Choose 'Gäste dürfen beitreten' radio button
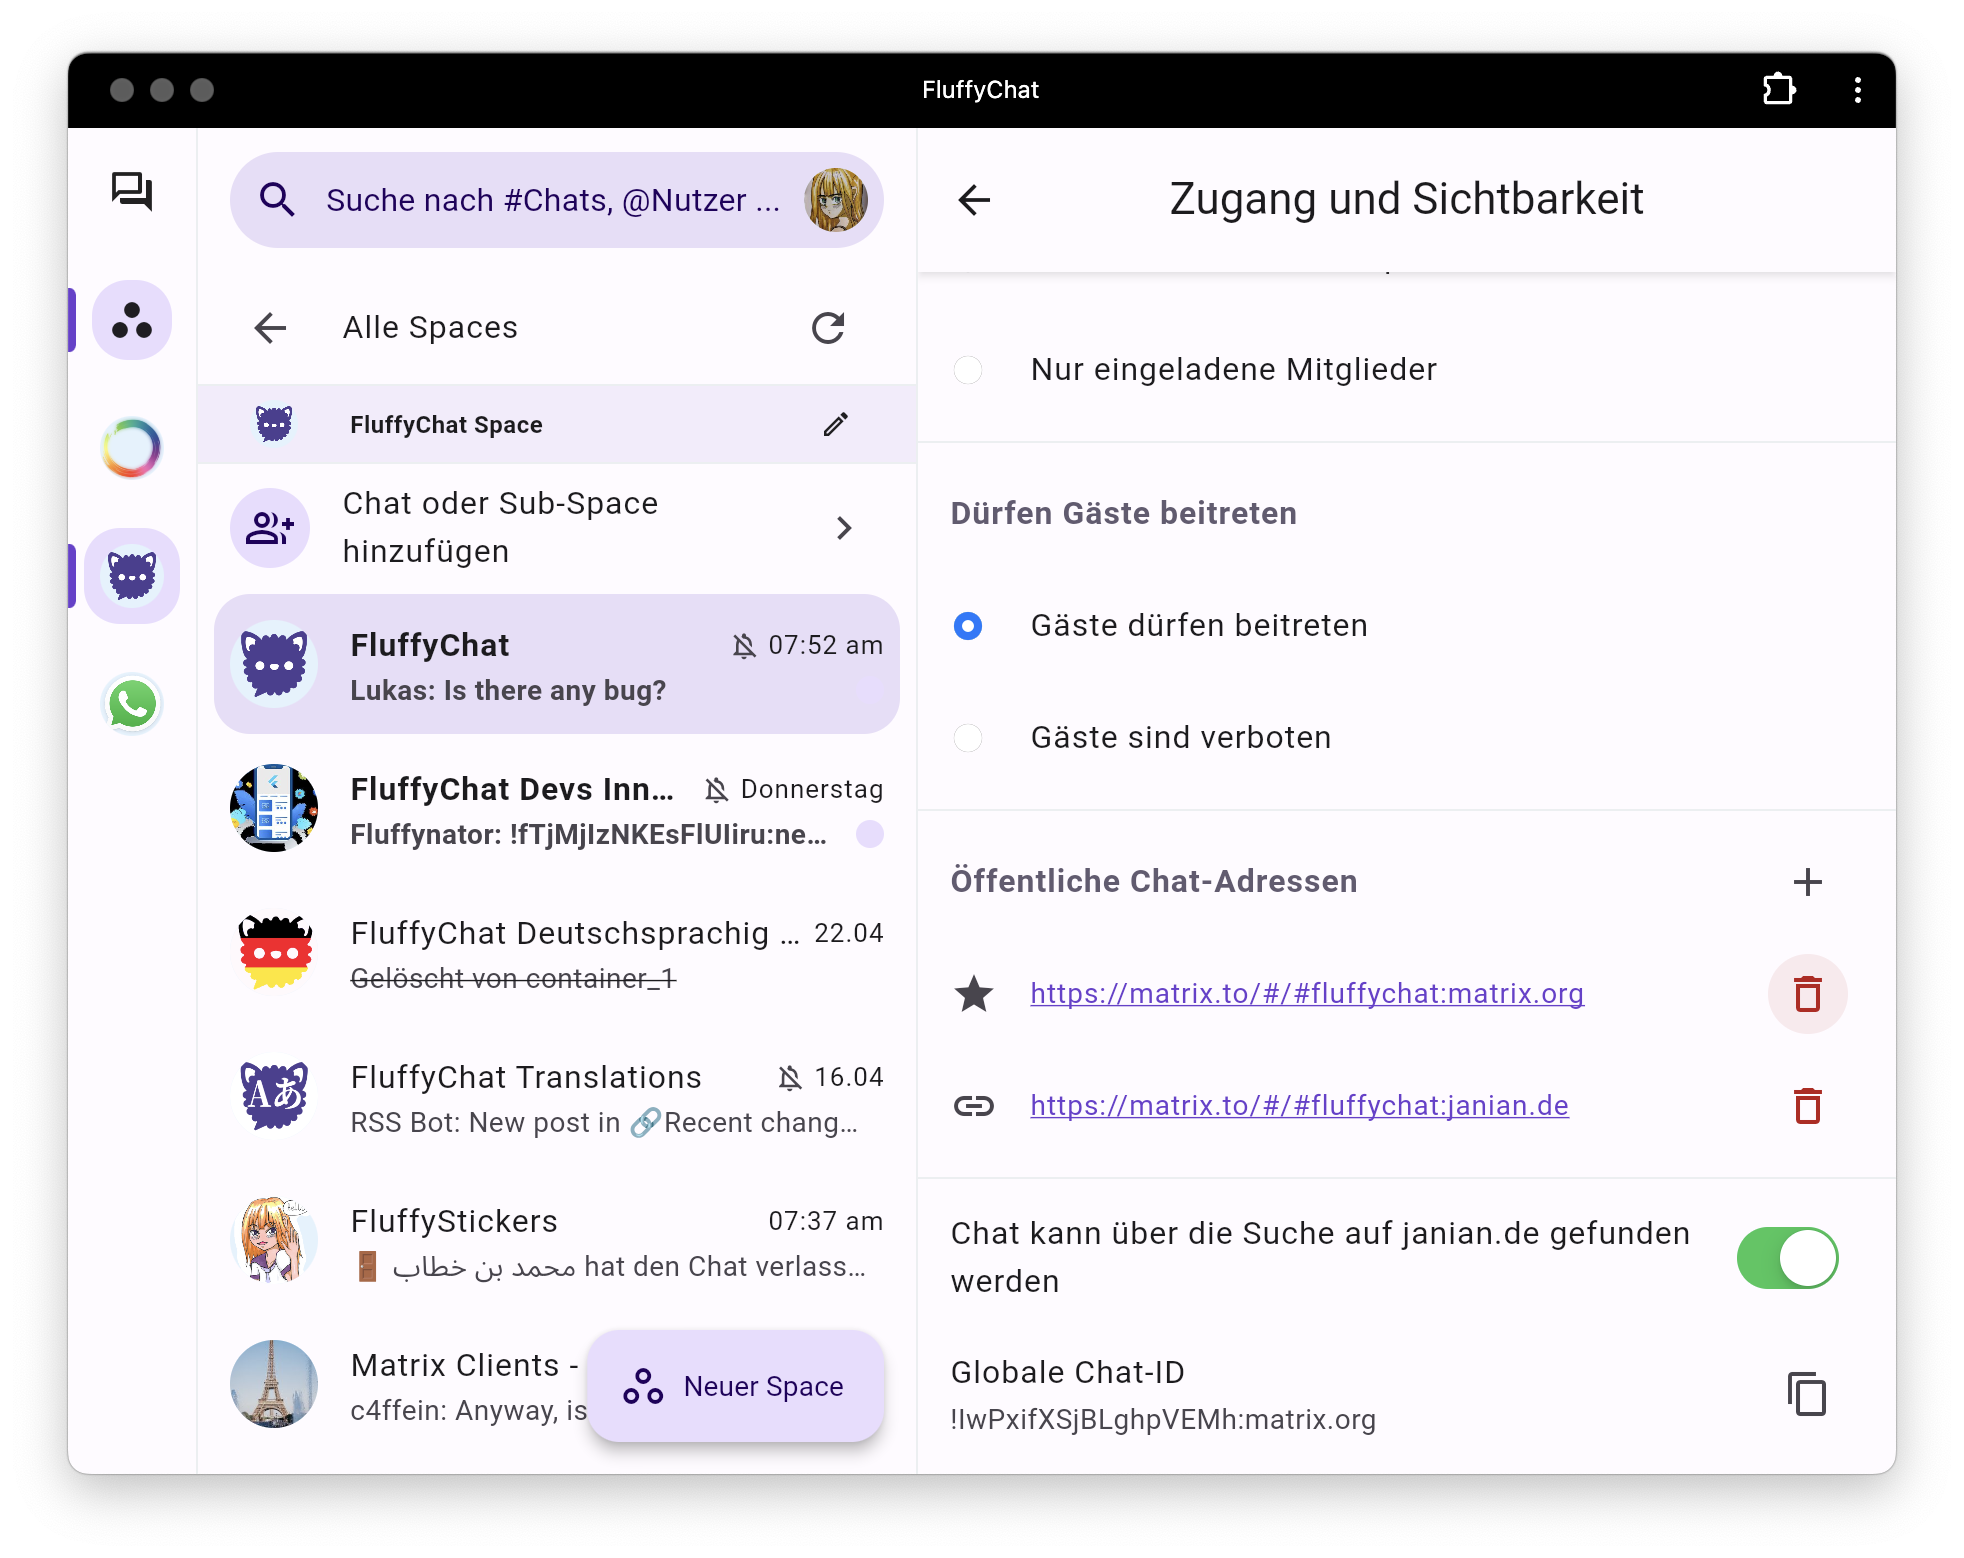This screenshot has width=1964, height=1558. (x=968, y=626)
